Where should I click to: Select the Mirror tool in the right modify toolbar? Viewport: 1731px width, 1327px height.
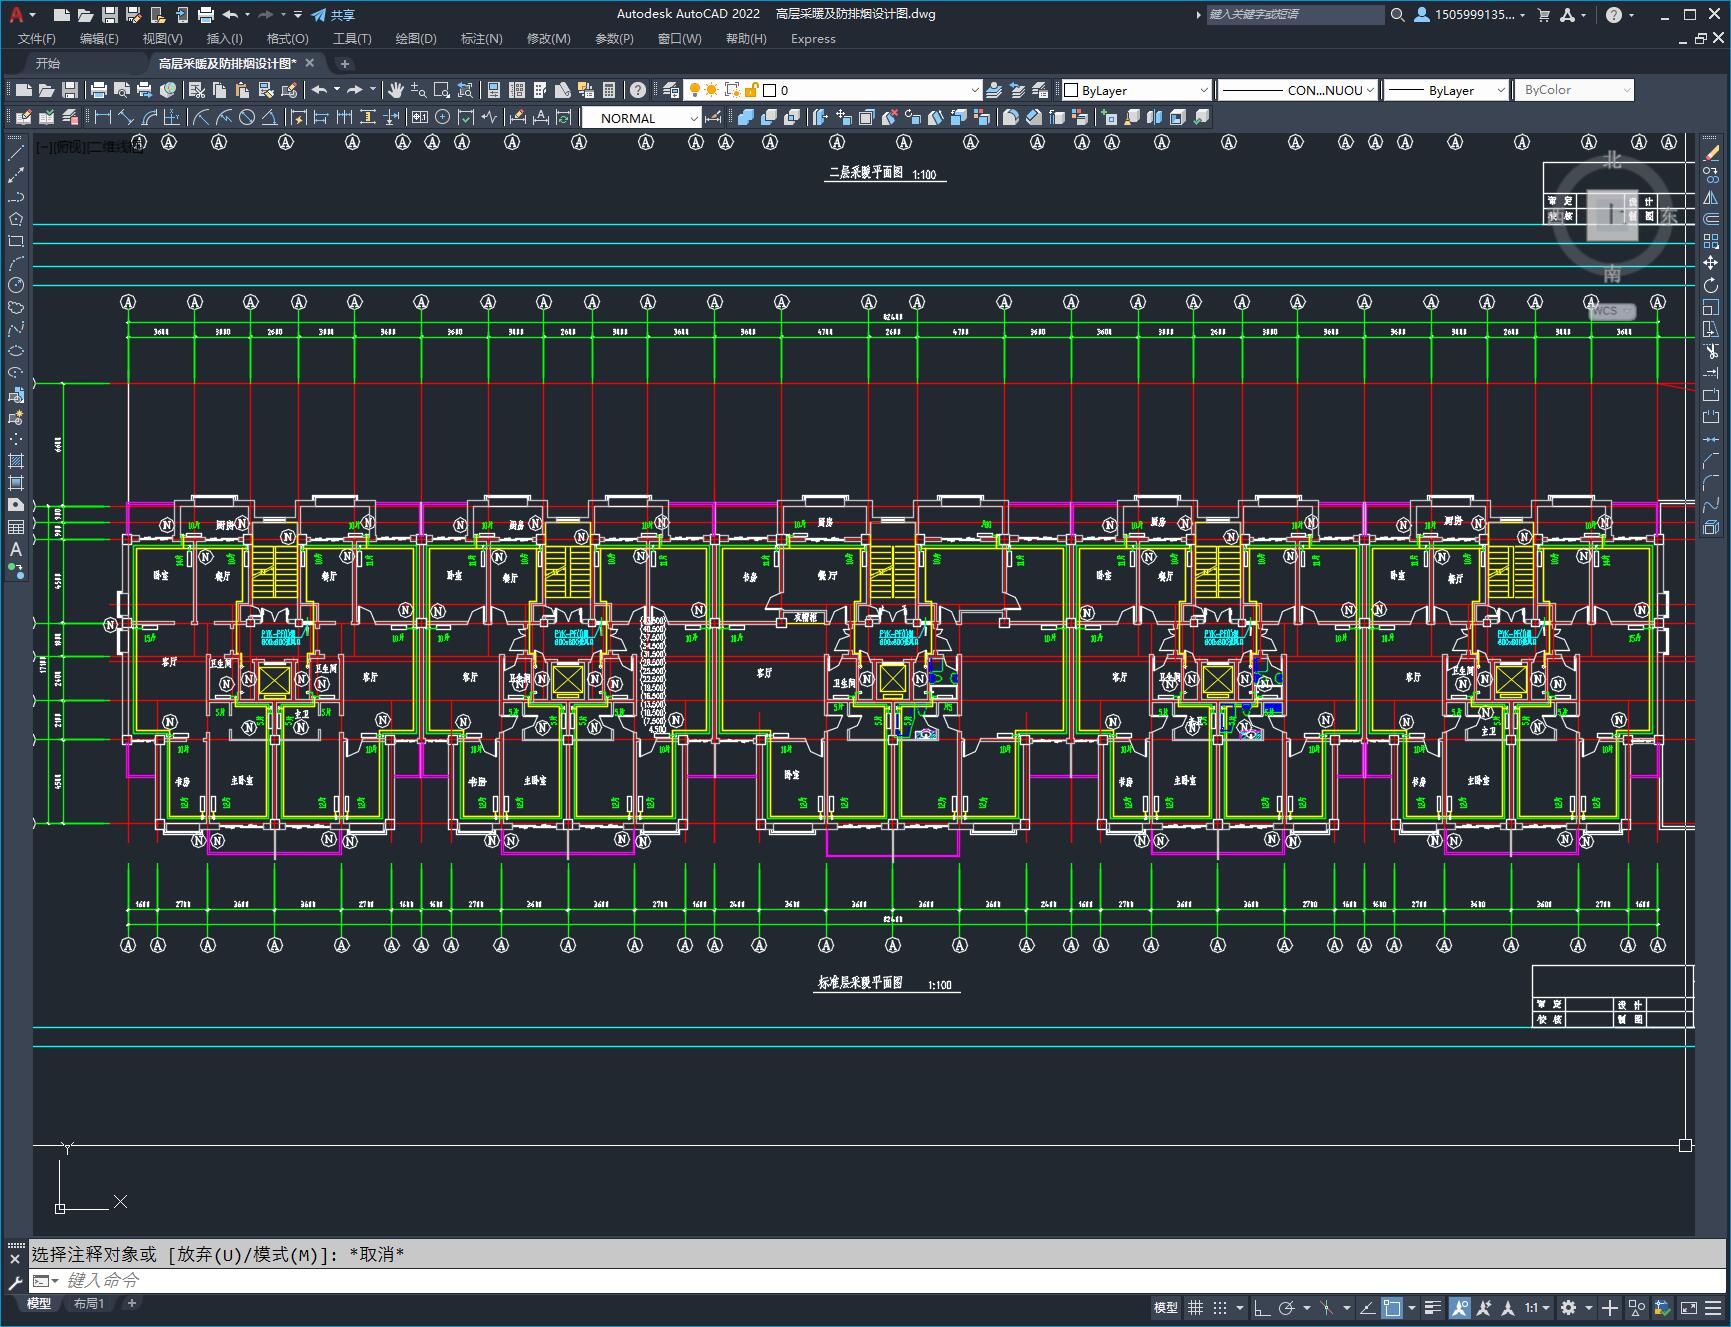click(1711, 197)
